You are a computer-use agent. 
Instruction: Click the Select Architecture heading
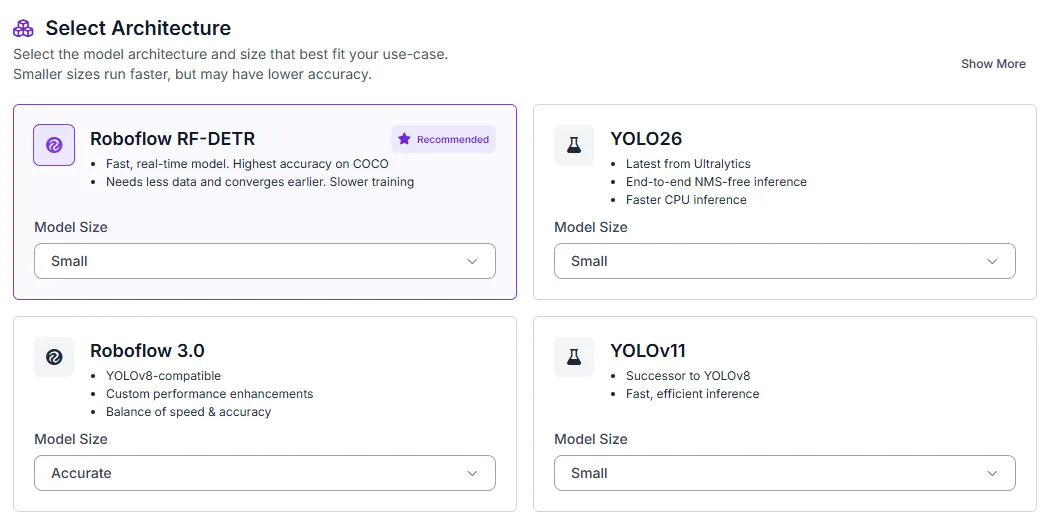pos(138,28)
